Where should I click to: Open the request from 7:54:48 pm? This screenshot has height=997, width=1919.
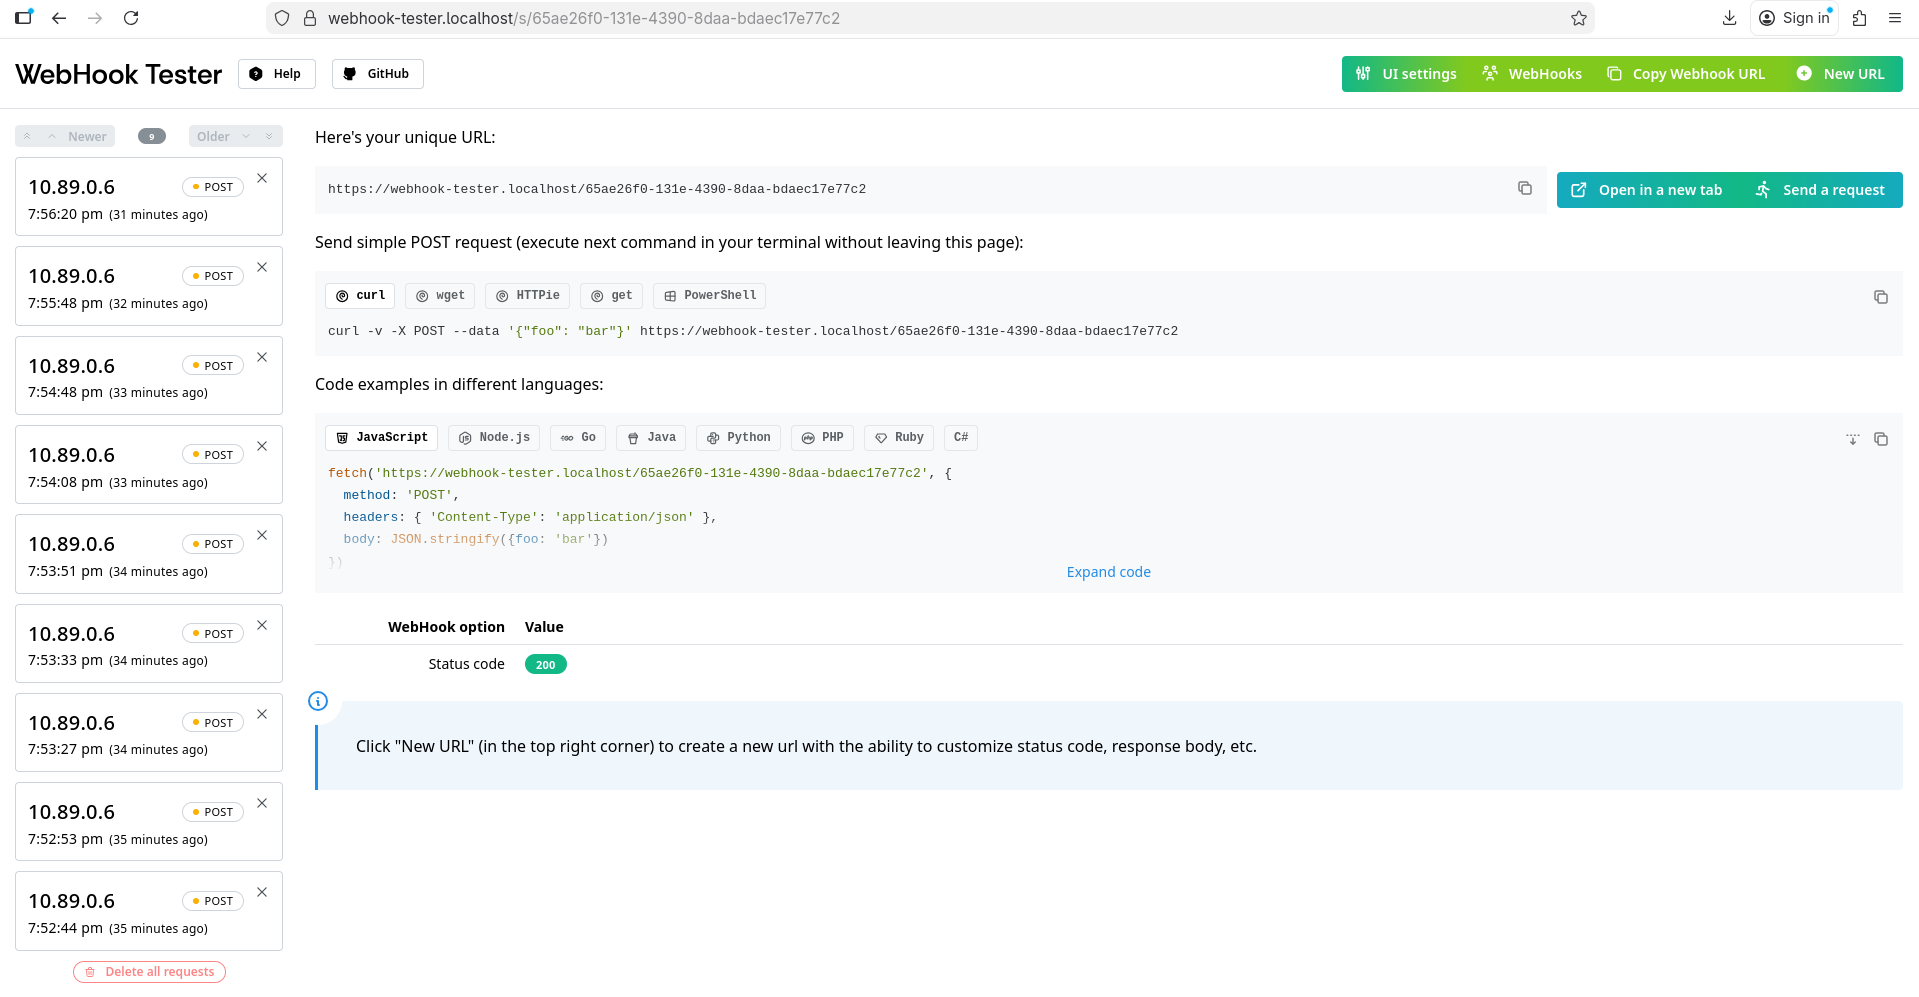[x=149, y=375]
